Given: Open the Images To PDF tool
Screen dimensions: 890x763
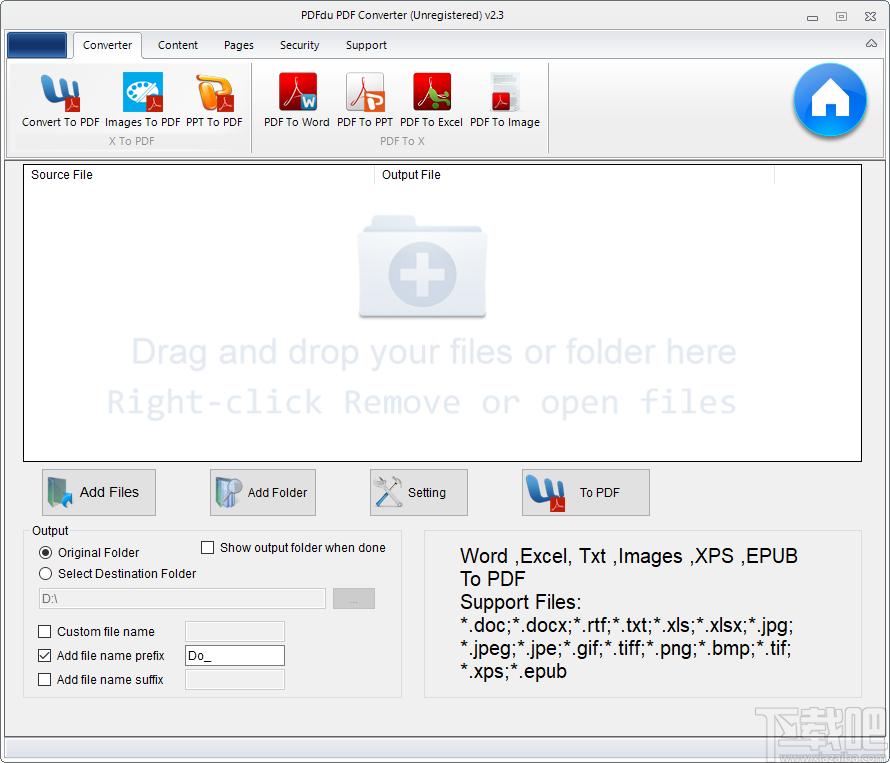Looking at the screenshot, I should [142, 100].
